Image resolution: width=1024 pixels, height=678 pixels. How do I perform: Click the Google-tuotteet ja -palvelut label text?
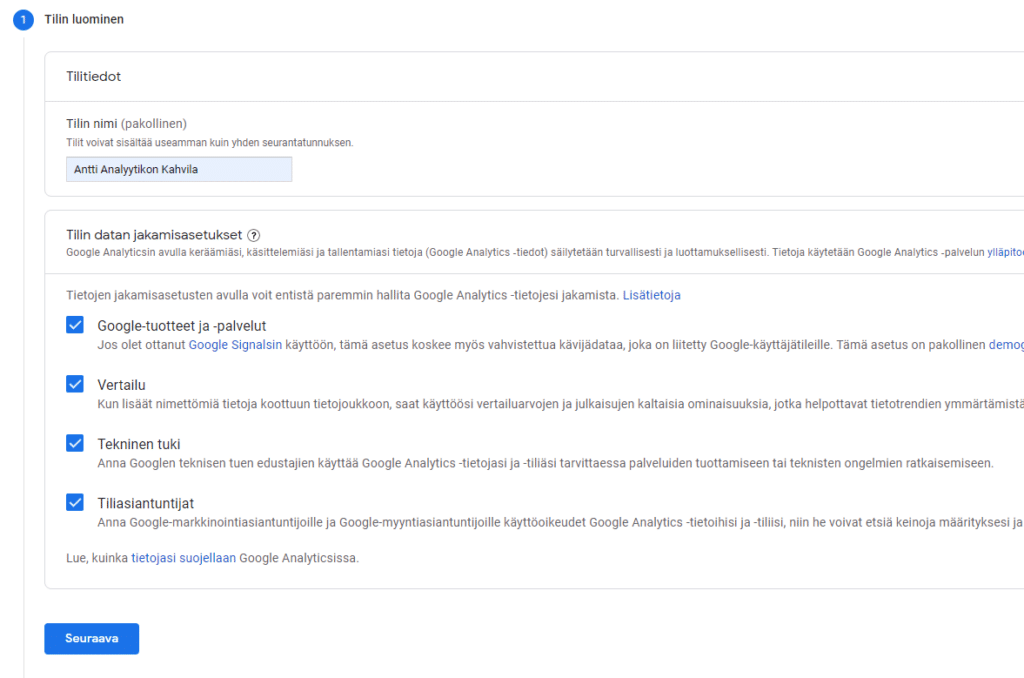[181, 326]
